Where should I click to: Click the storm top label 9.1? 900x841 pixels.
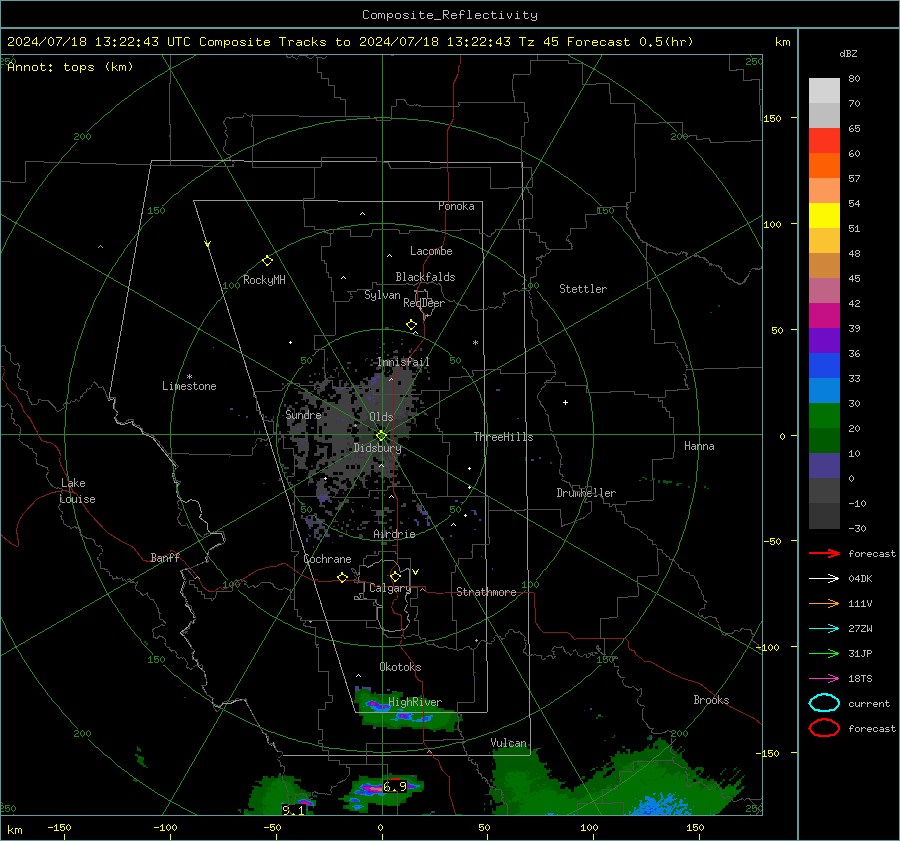point(294,810)
